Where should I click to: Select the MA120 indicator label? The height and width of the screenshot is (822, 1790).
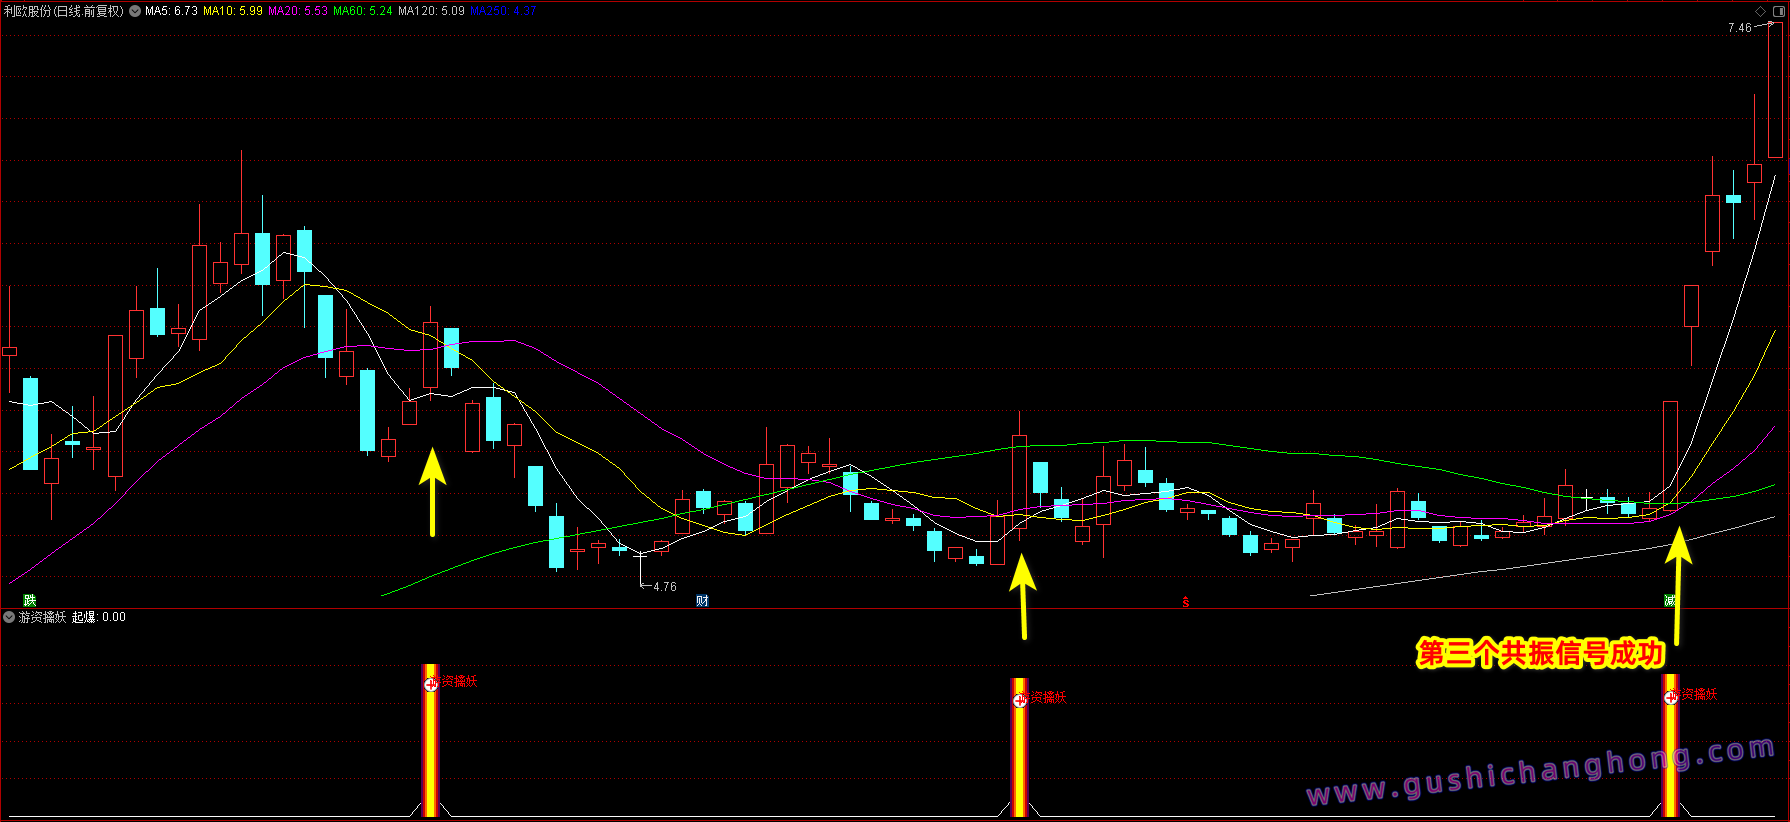tap(431, 11)
